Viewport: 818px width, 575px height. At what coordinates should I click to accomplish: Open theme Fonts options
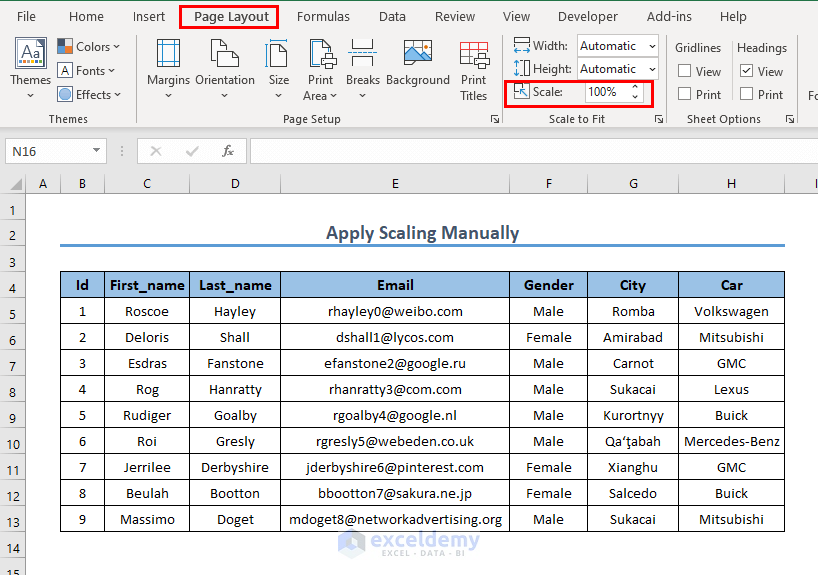click(x=89, y=71)
